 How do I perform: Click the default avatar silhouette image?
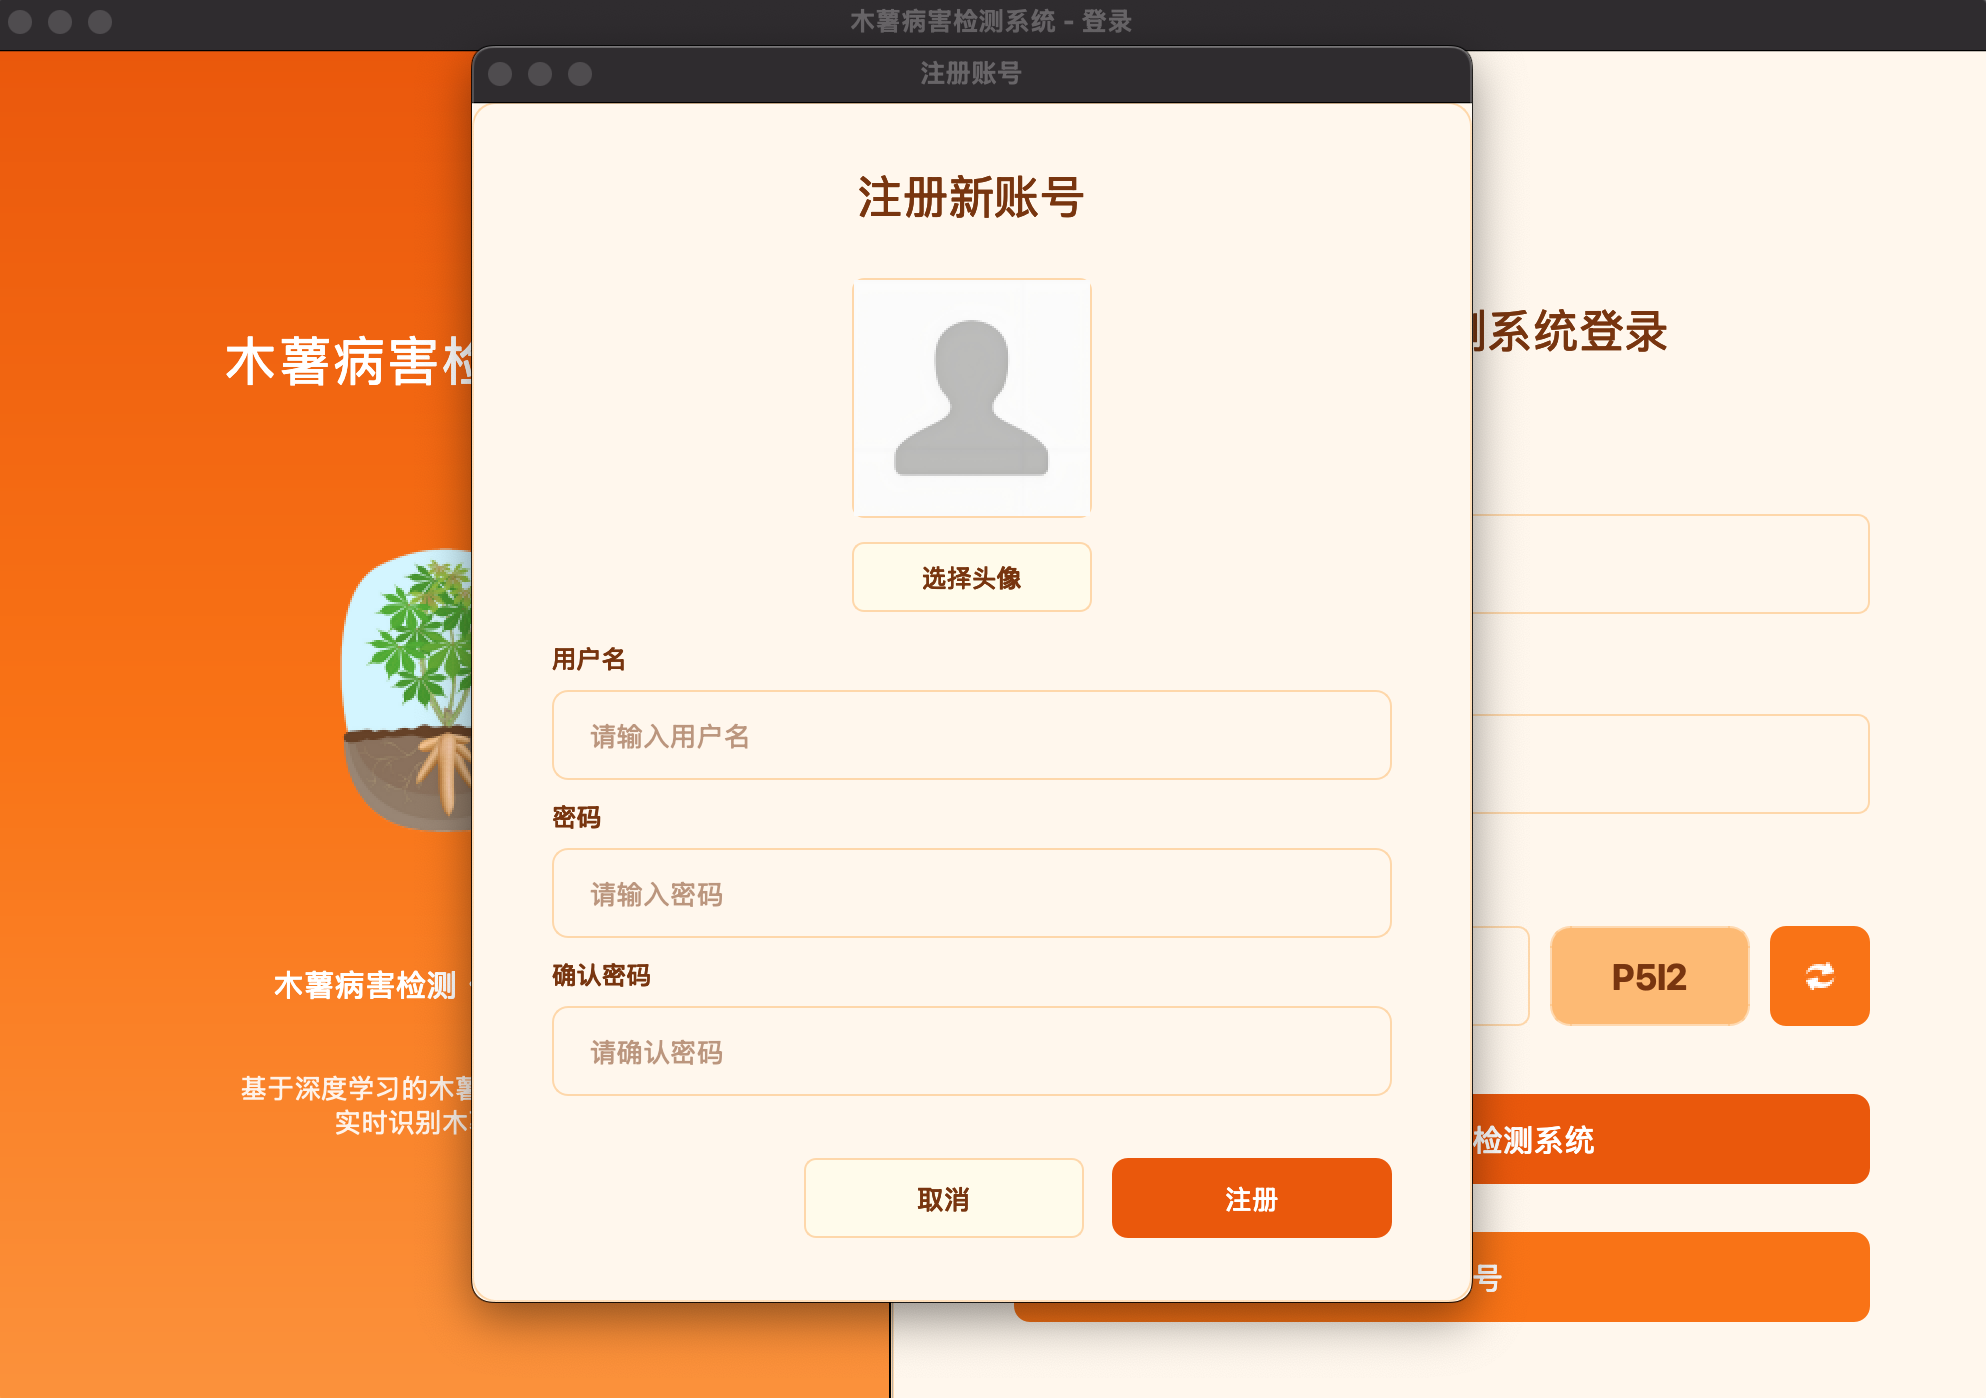click(x=971, y=398)
